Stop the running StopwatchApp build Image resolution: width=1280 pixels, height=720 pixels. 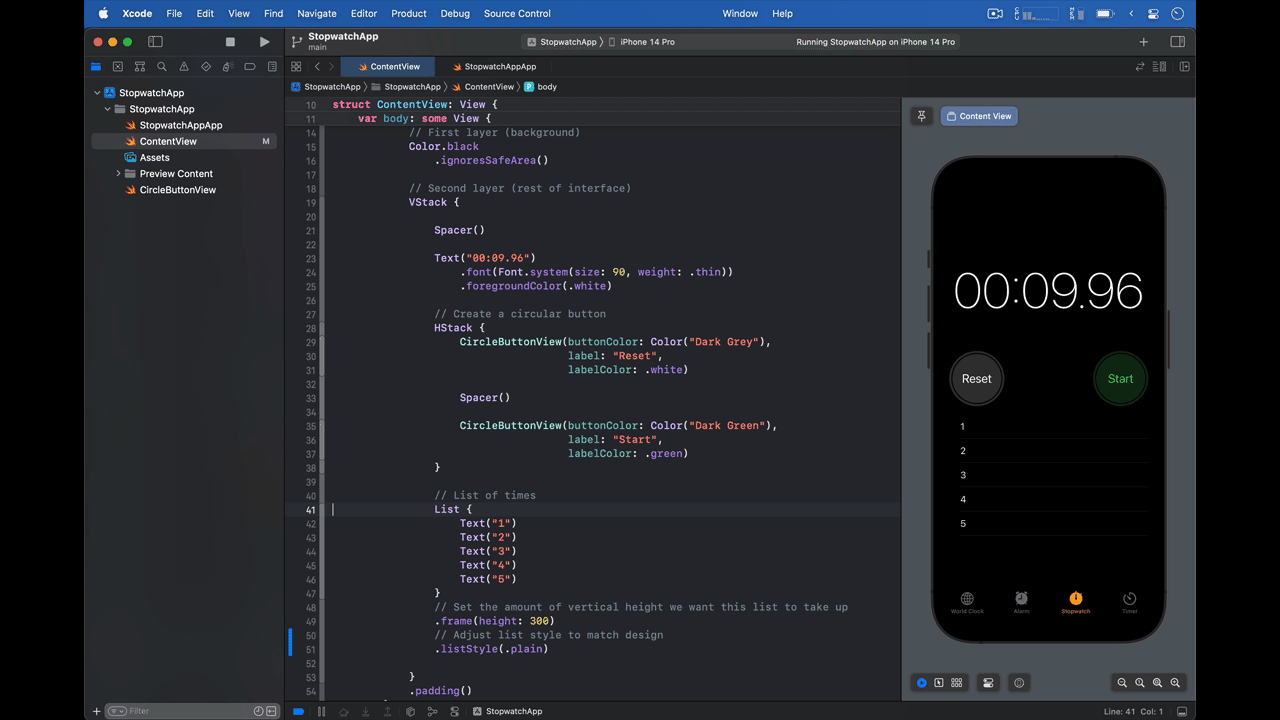(230, 42)
